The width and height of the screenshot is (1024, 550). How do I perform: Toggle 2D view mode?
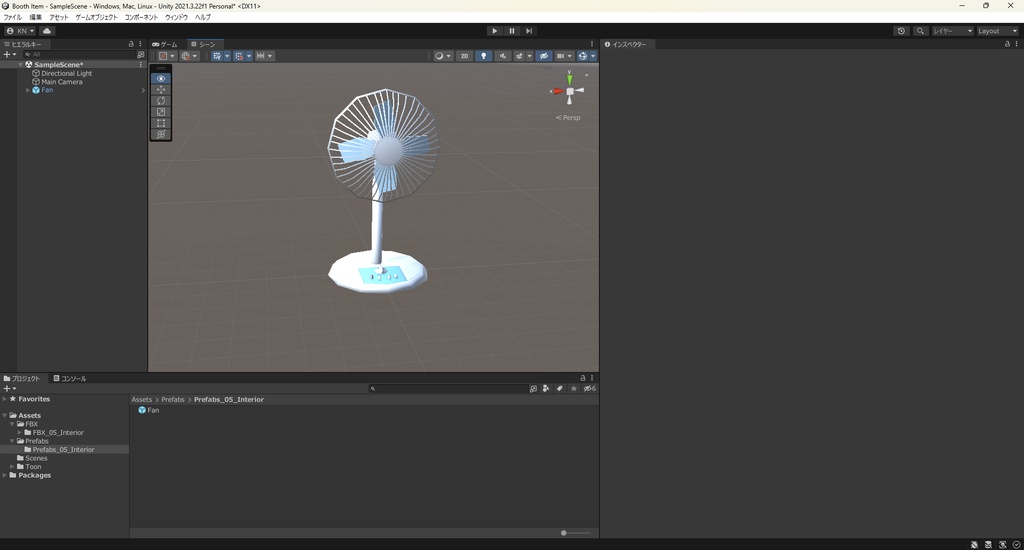point(464,56)
